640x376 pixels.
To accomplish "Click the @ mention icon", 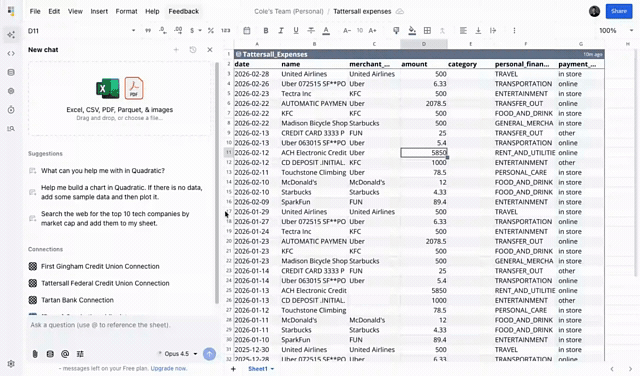I will [65, 354].
